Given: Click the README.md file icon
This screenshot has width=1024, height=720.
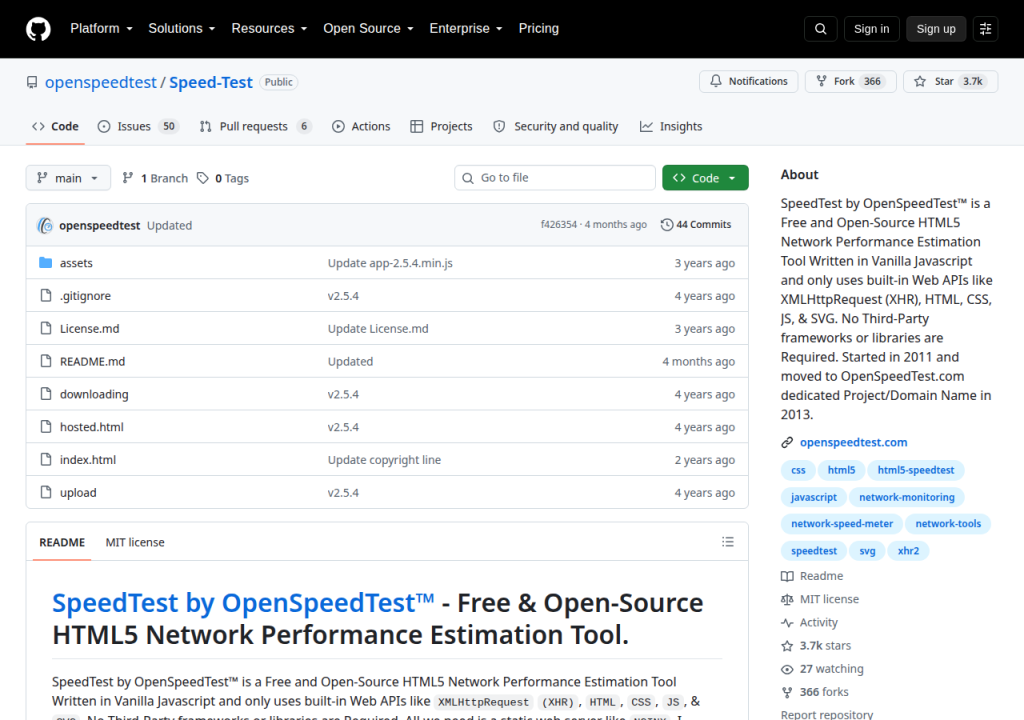Looking at the screenshot, I should click(46, 361).
